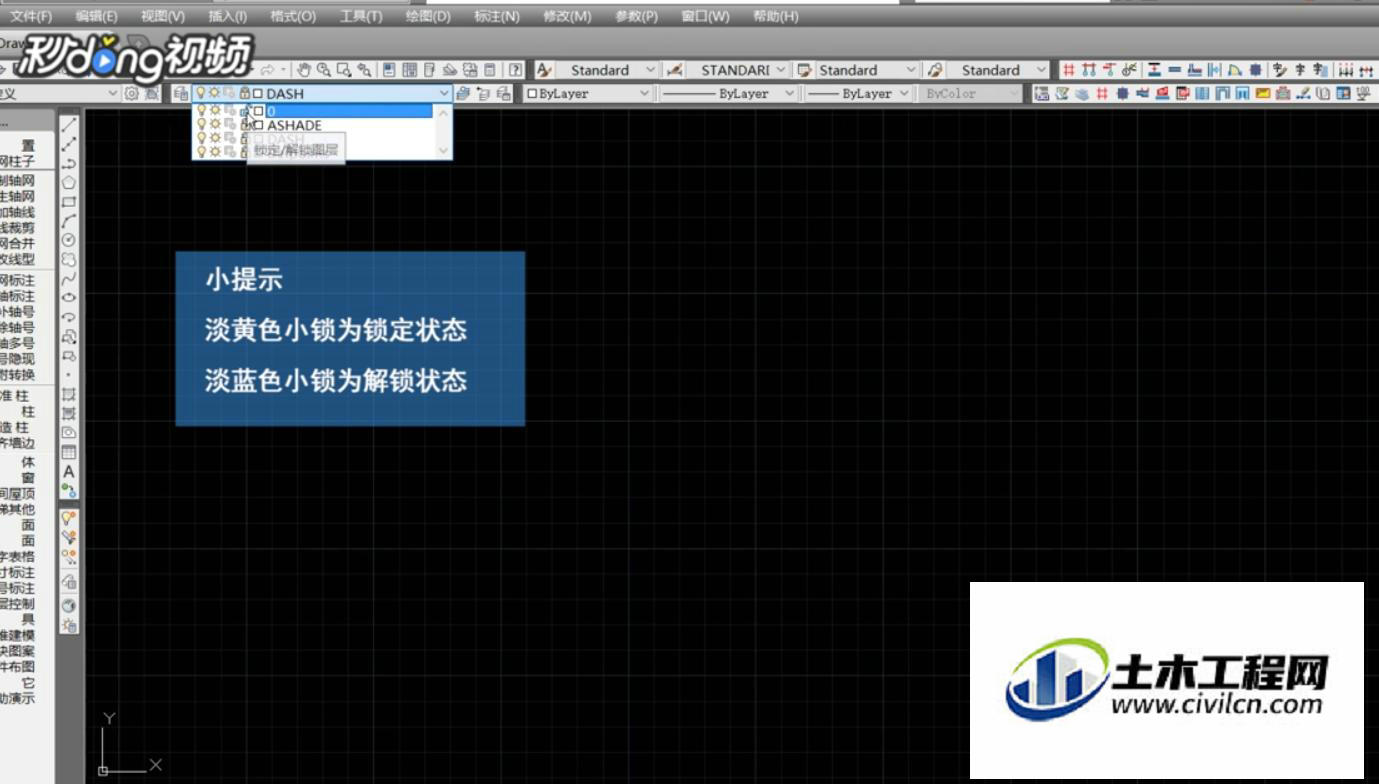
Task: Click the Zoom window icon
Action: (344, 70)
